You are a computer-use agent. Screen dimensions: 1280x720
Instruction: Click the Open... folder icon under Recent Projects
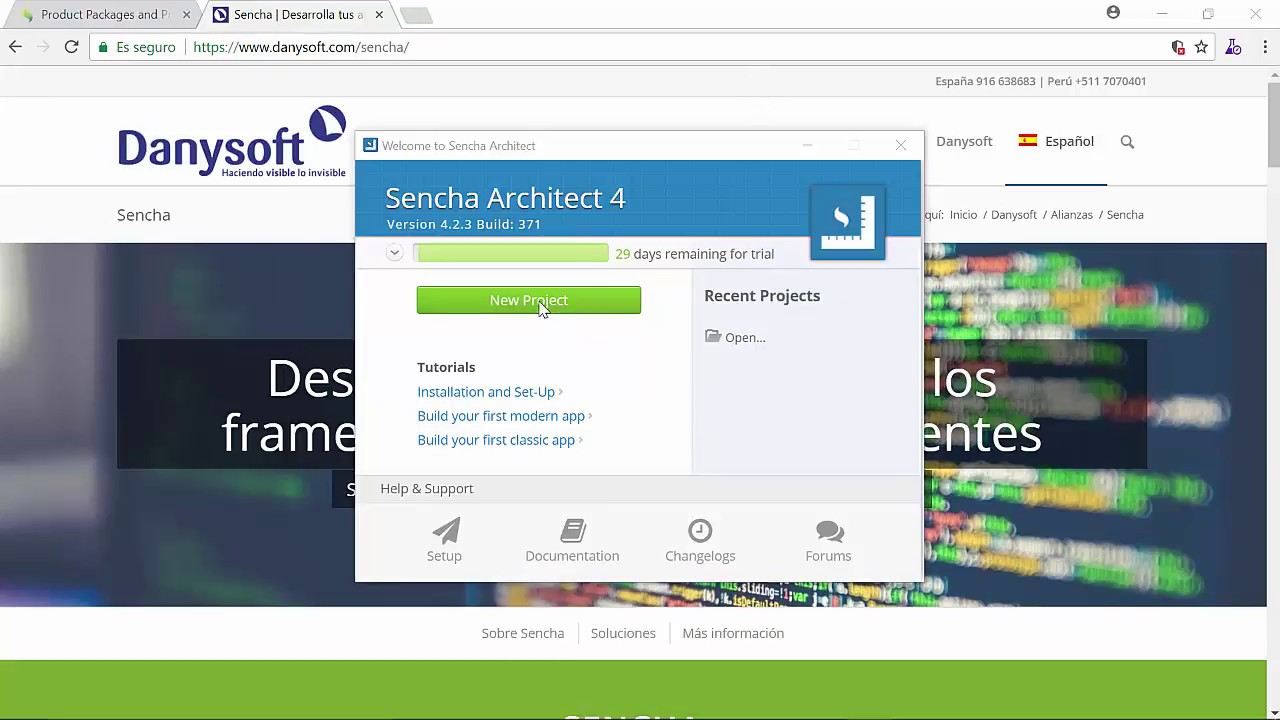pos(713,337)
